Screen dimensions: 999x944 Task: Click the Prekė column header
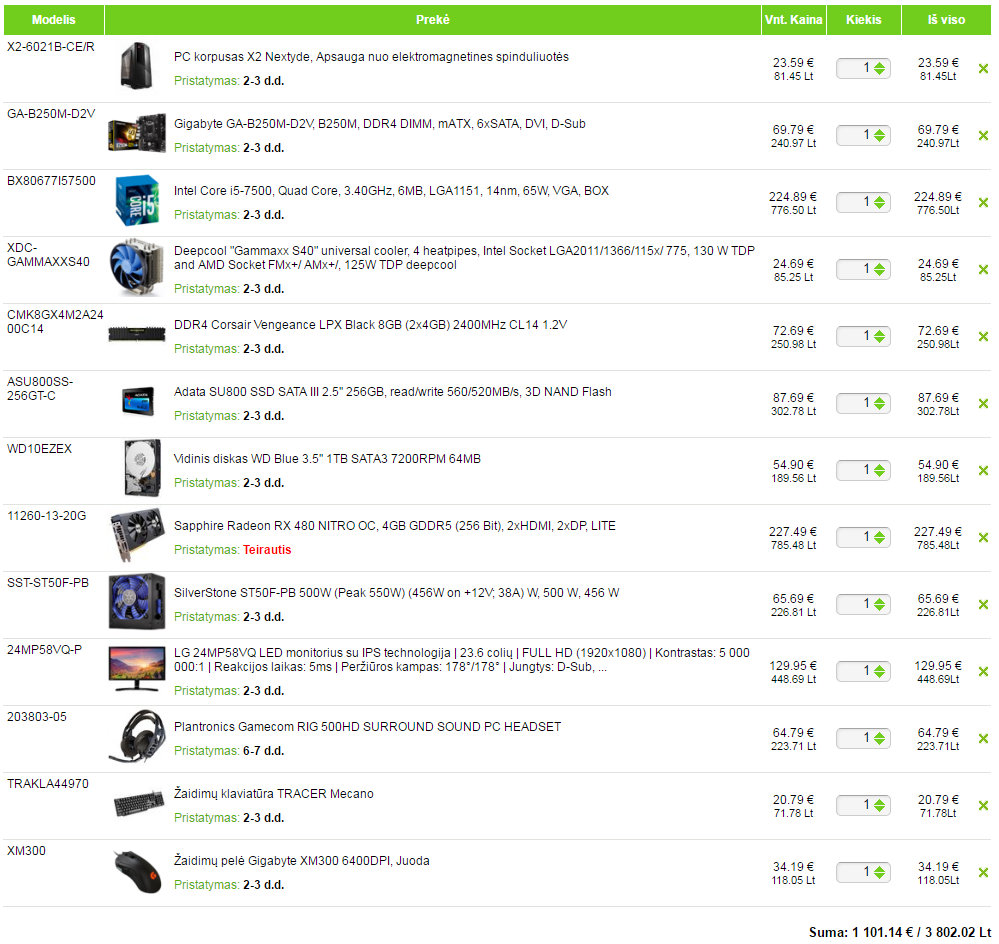(x=433, y=20)
